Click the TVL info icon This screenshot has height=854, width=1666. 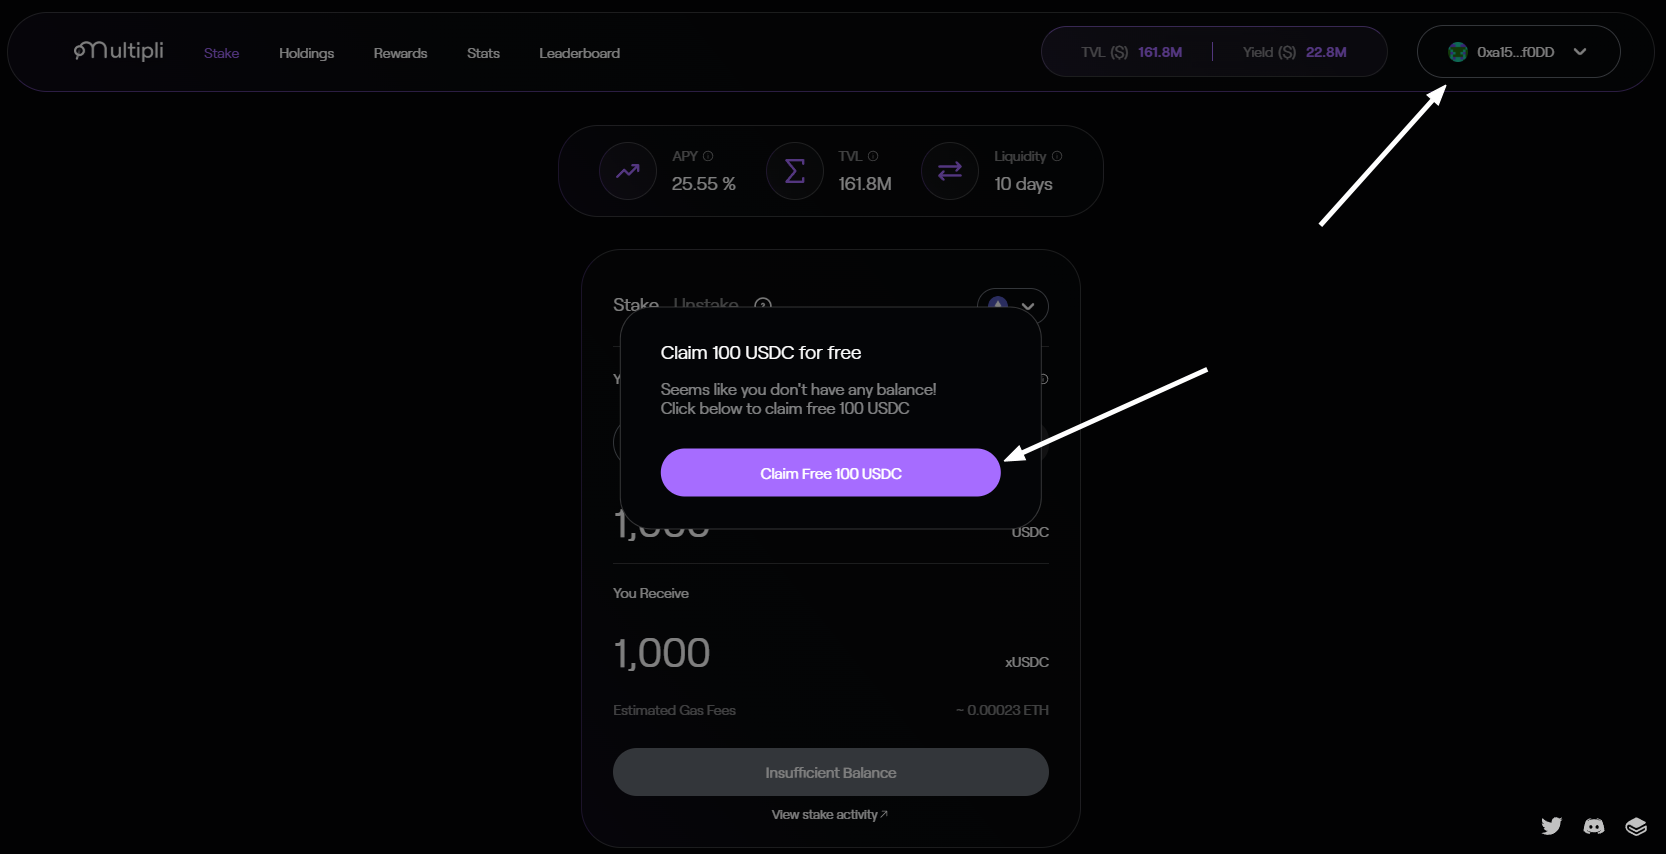(873, 156)
